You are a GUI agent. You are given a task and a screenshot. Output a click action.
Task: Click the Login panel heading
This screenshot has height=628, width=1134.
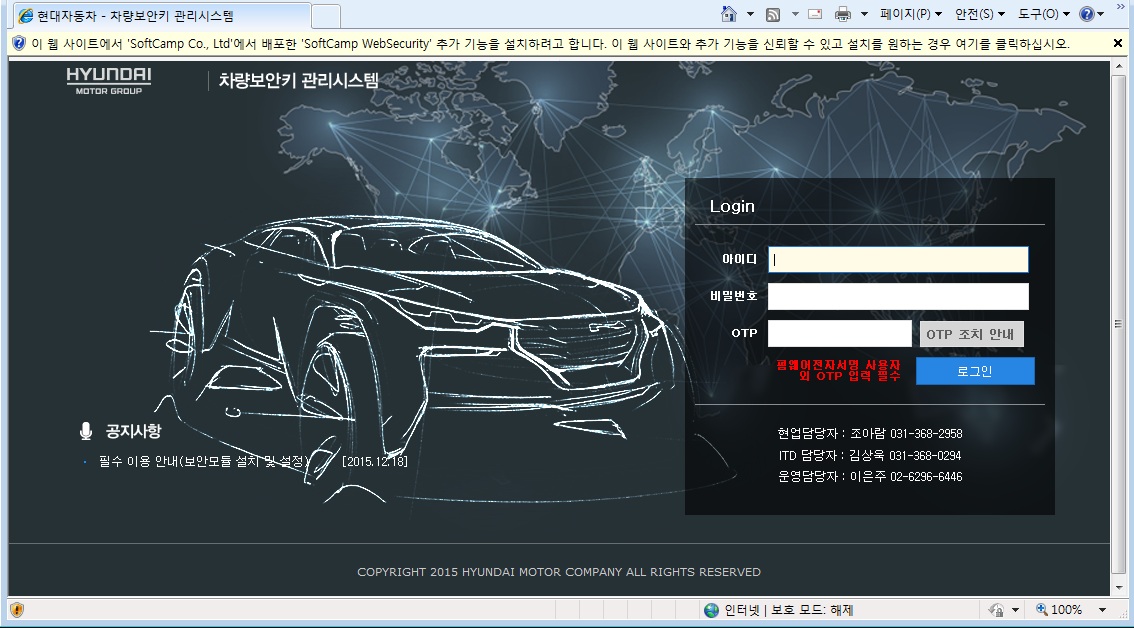tap(732, 206)
